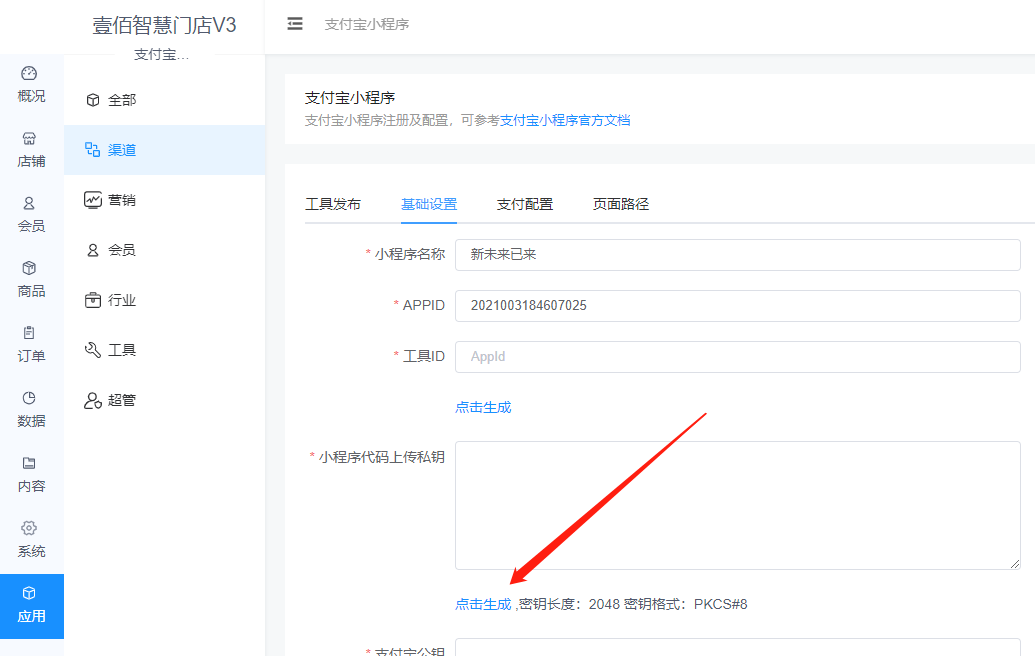
Task: Click the 全部 cube icon in the submenu
Action: coord(93,100)
